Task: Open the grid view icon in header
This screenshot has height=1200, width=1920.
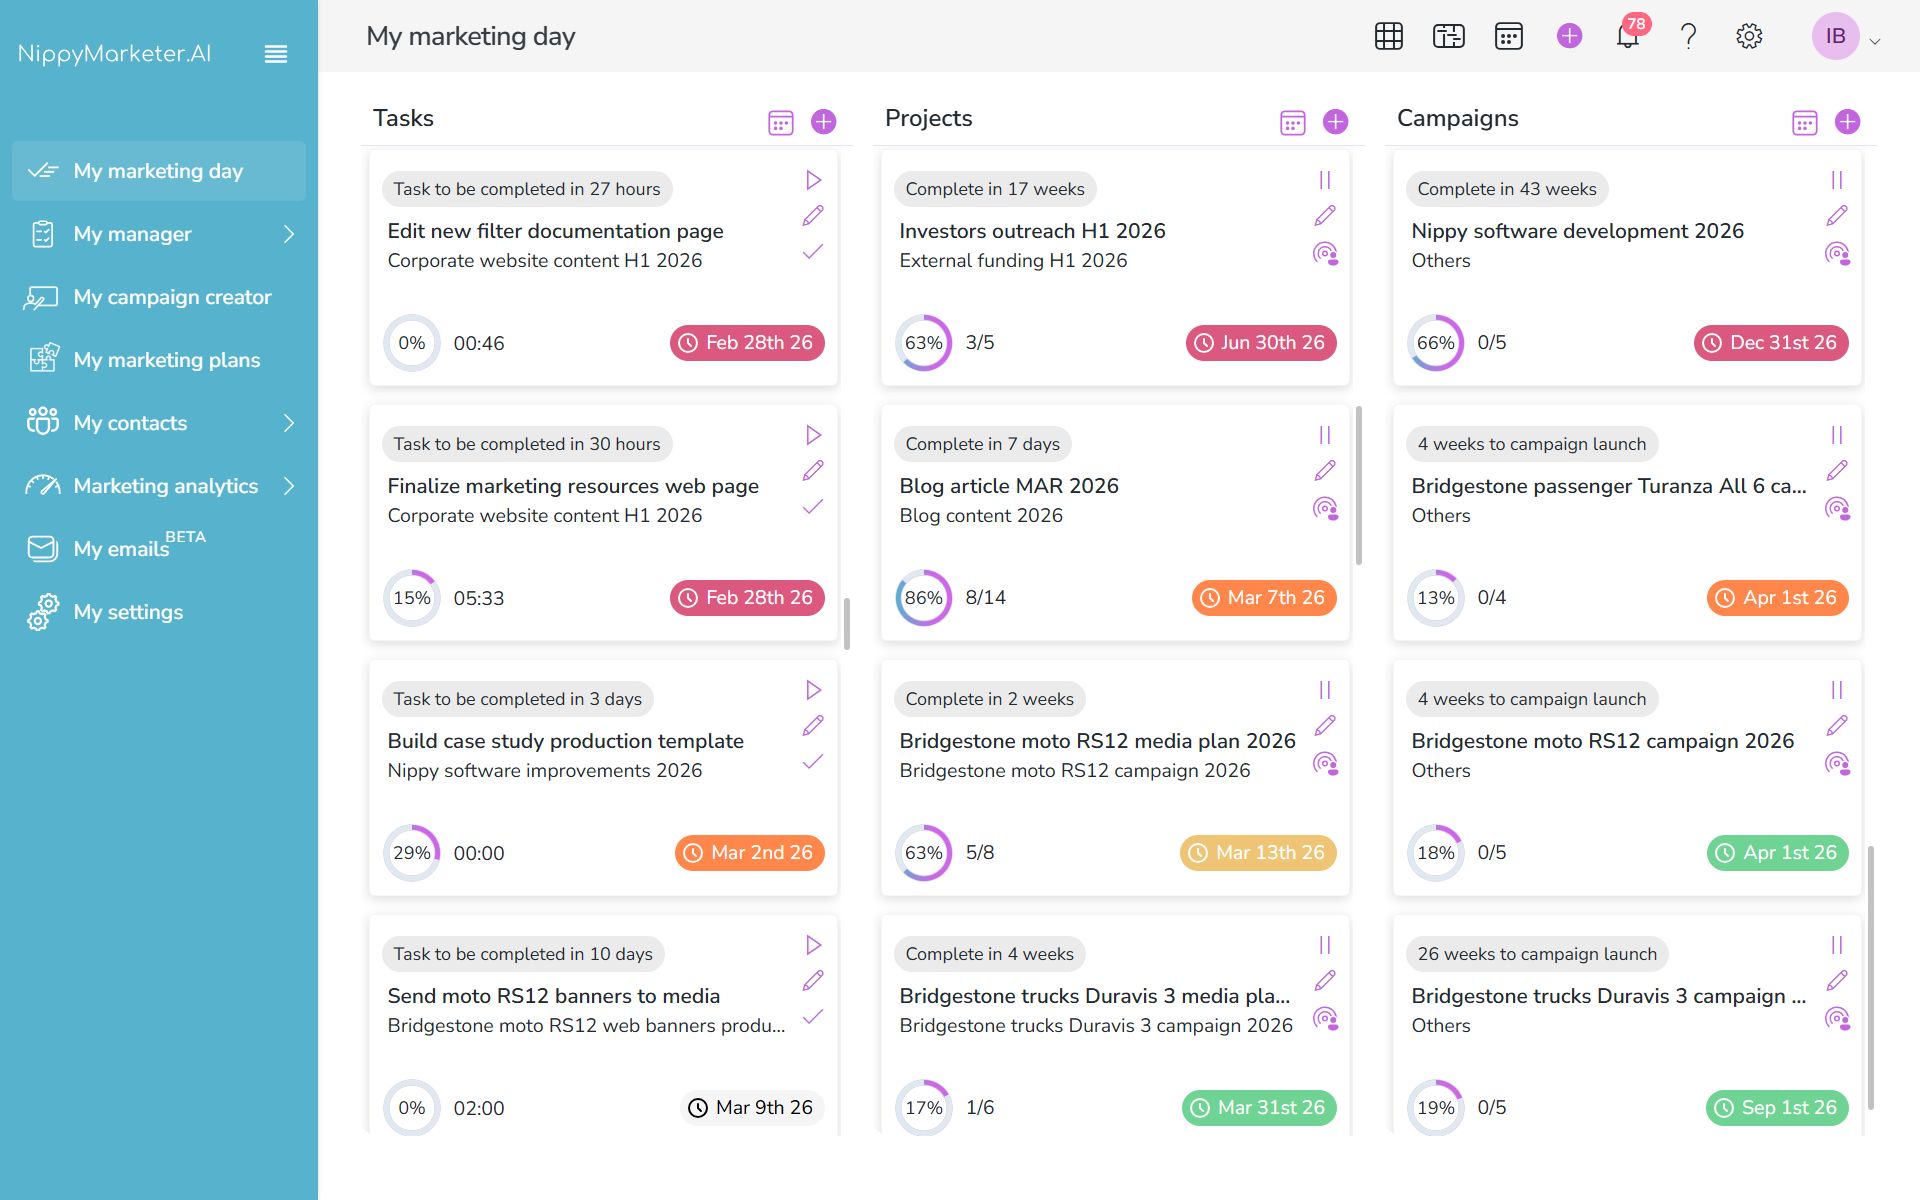Action: [1388, 37]
